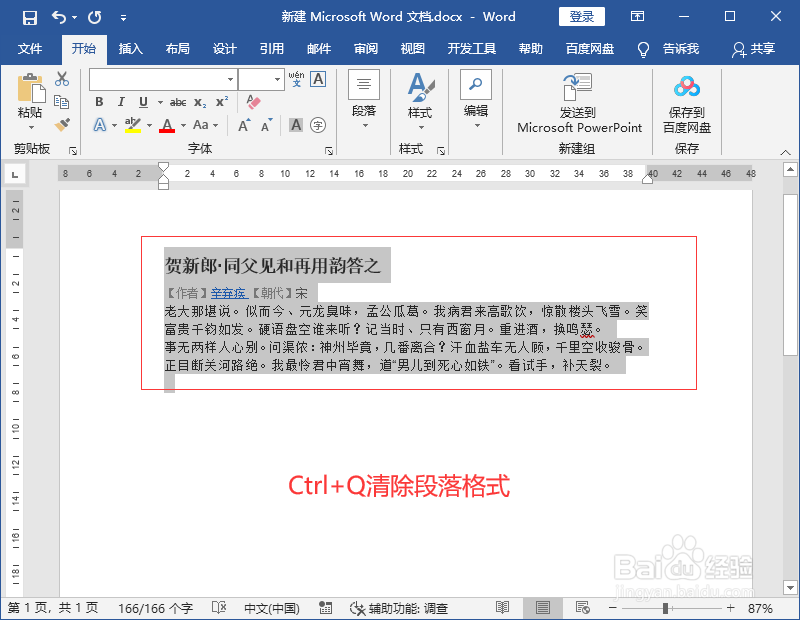Image resolution: width=800 pixels, height=620 pixels.
Task: Switch to the 审阅 (Review) tab
Action: pyautogui.click(x=366, y=49)
